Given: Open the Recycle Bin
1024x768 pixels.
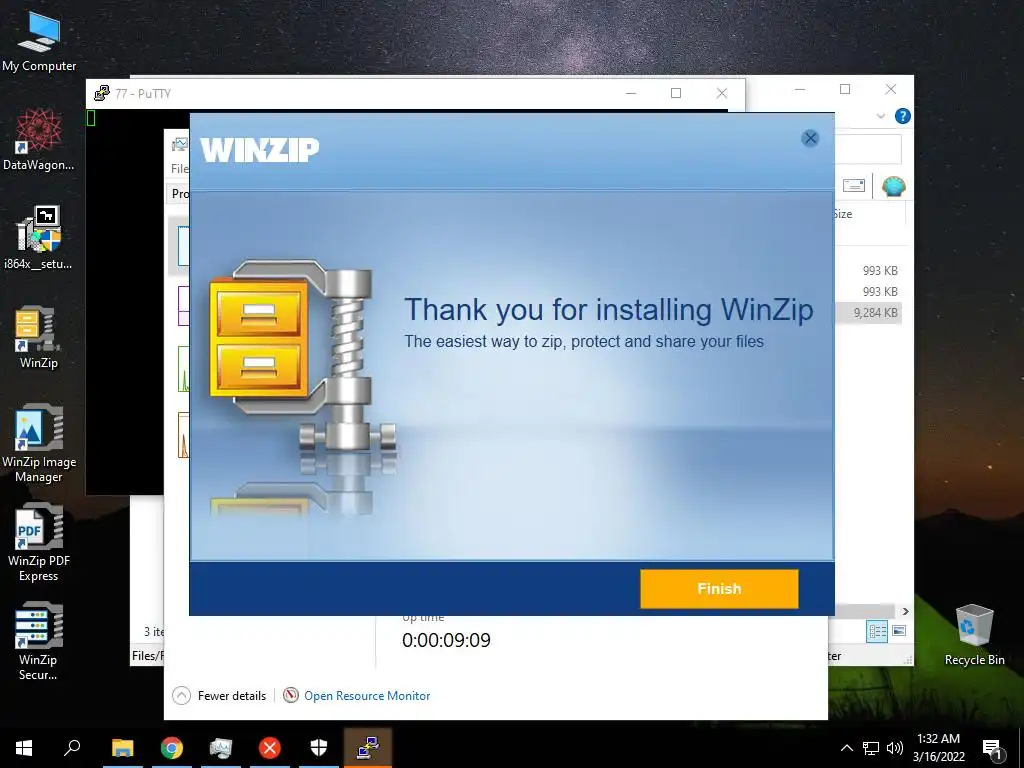Looking at the screenshot, I should (974, 635).
